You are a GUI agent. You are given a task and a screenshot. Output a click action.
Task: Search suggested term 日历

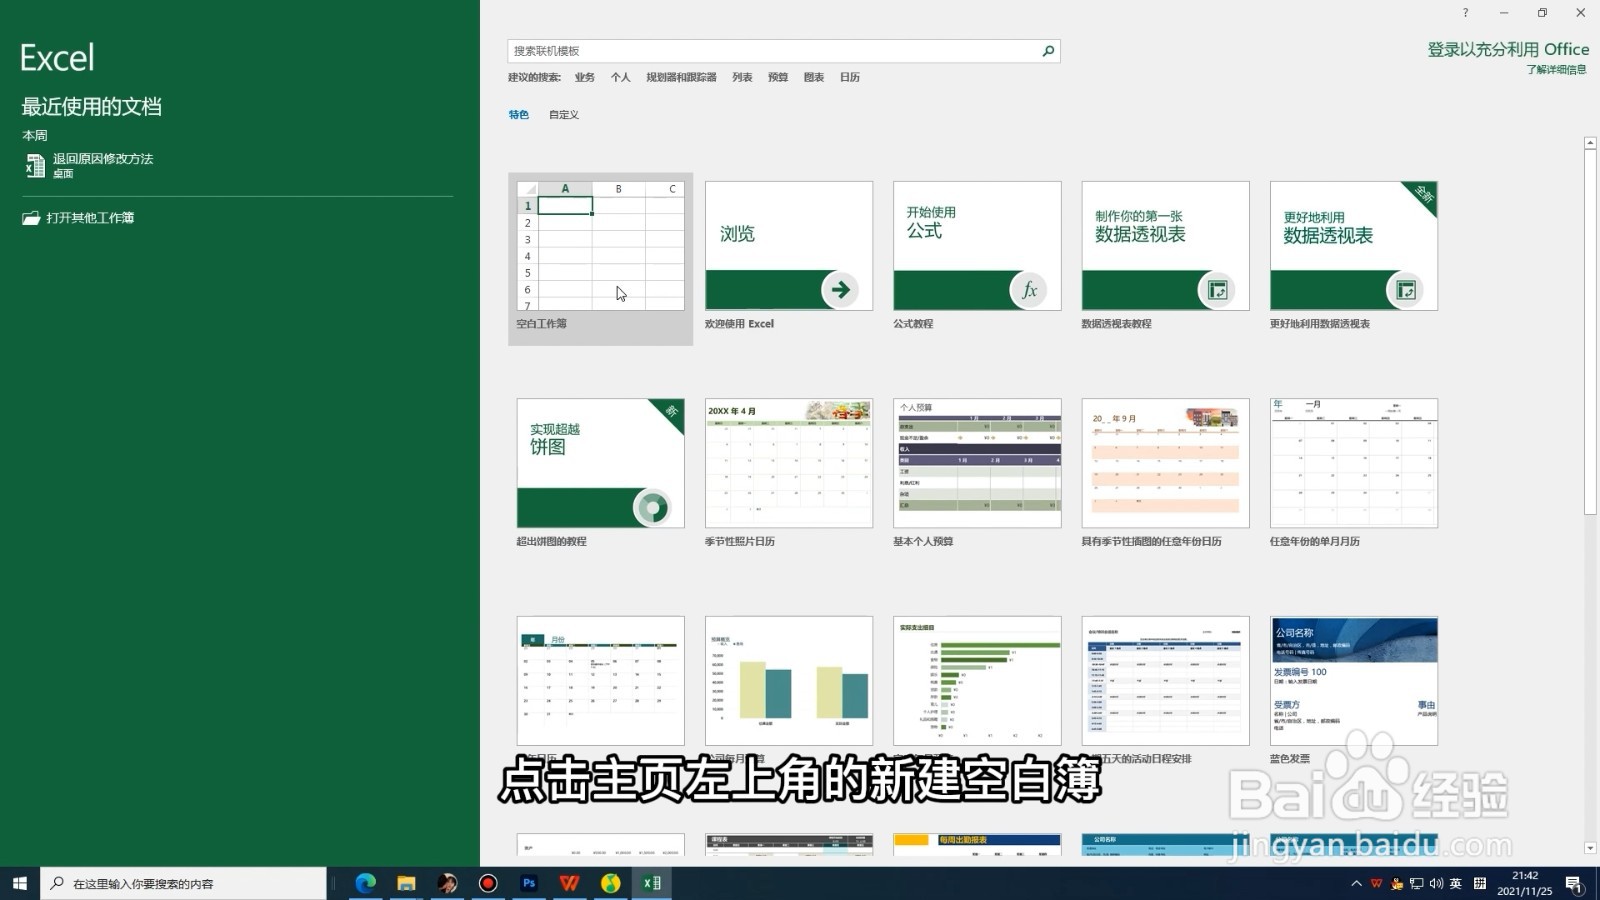click(850, 77)
